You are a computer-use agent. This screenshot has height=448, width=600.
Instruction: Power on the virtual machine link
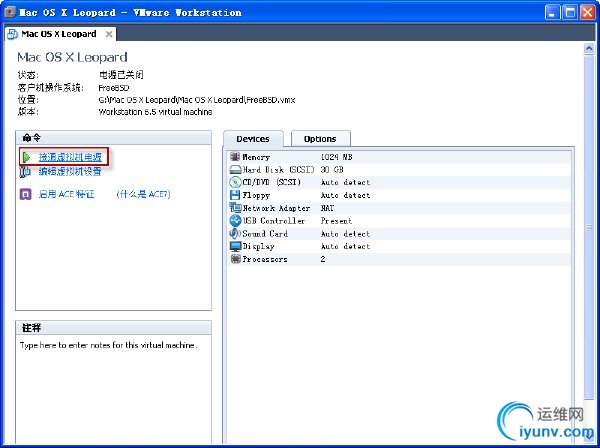pos(70,157)
